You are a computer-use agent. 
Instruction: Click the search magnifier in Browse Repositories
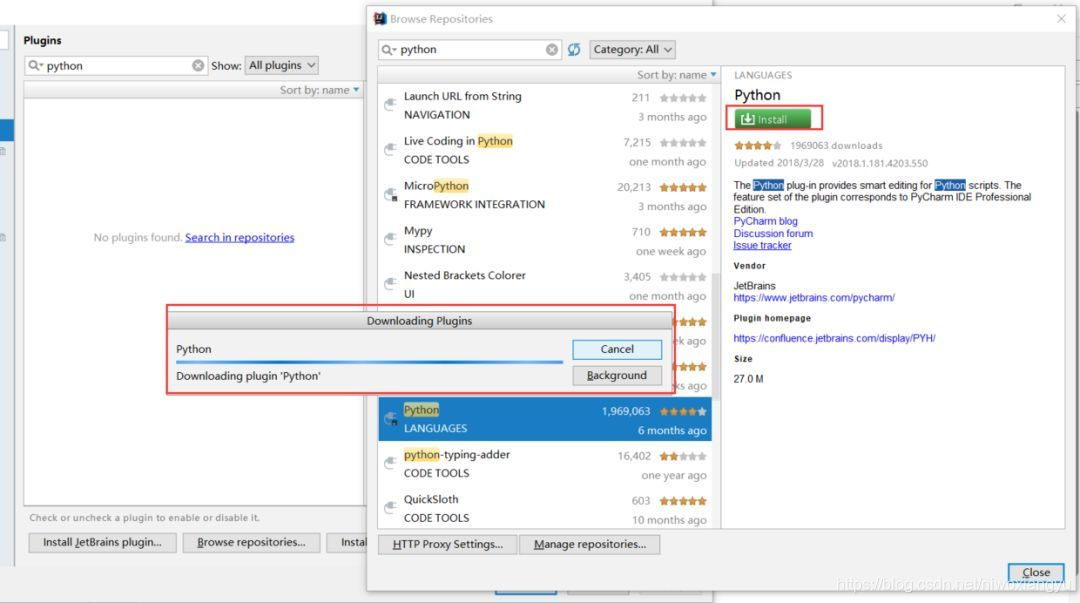[x=389, y=50]
